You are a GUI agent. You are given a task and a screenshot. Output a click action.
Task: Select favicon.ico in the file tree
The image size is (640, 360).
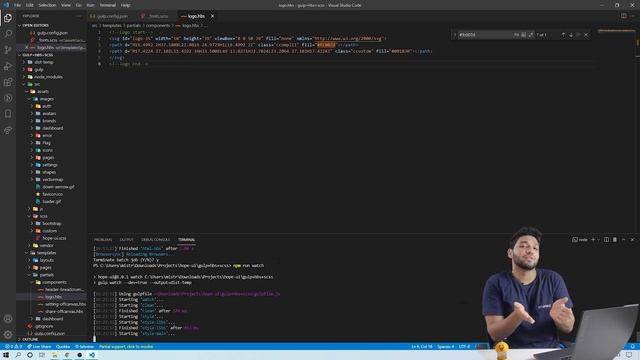coord(52,194)
